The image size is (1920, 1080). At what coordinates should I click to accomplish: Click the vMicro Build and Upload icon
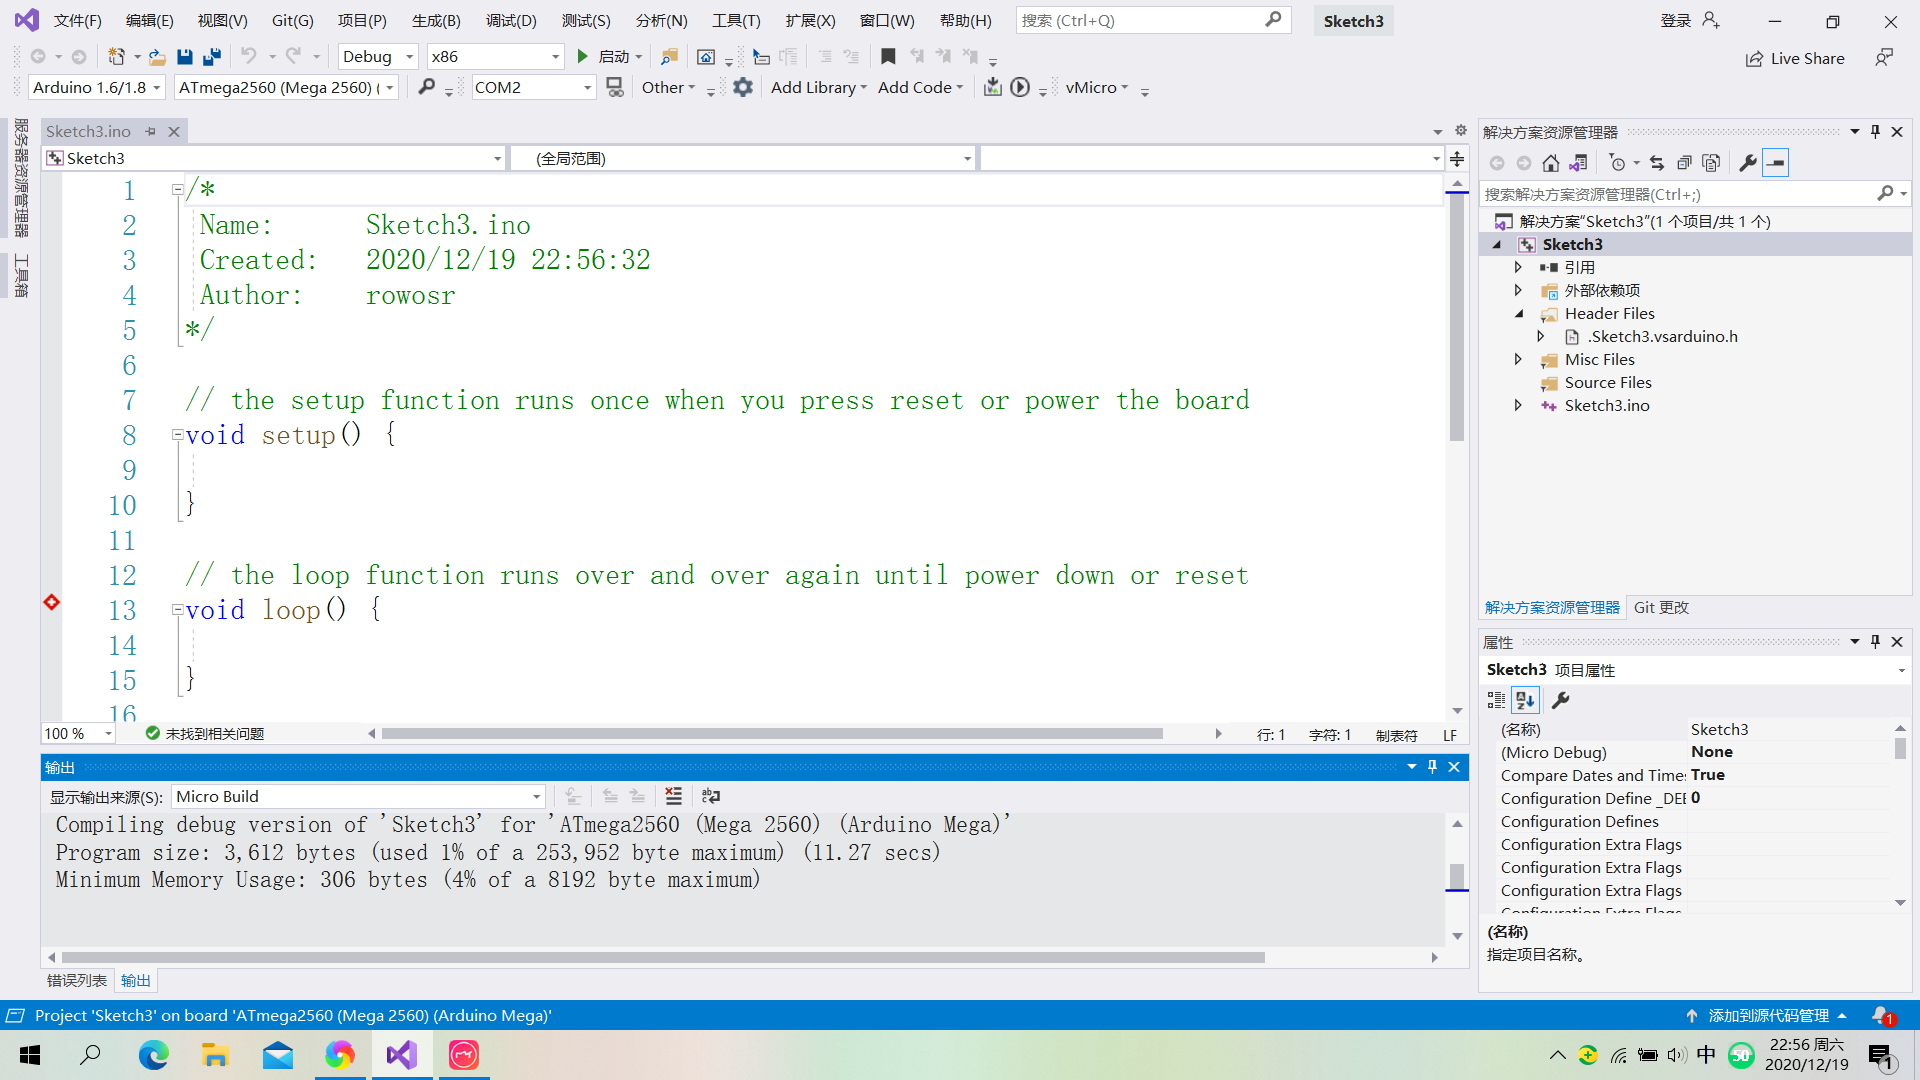click(x=993, y=87)
